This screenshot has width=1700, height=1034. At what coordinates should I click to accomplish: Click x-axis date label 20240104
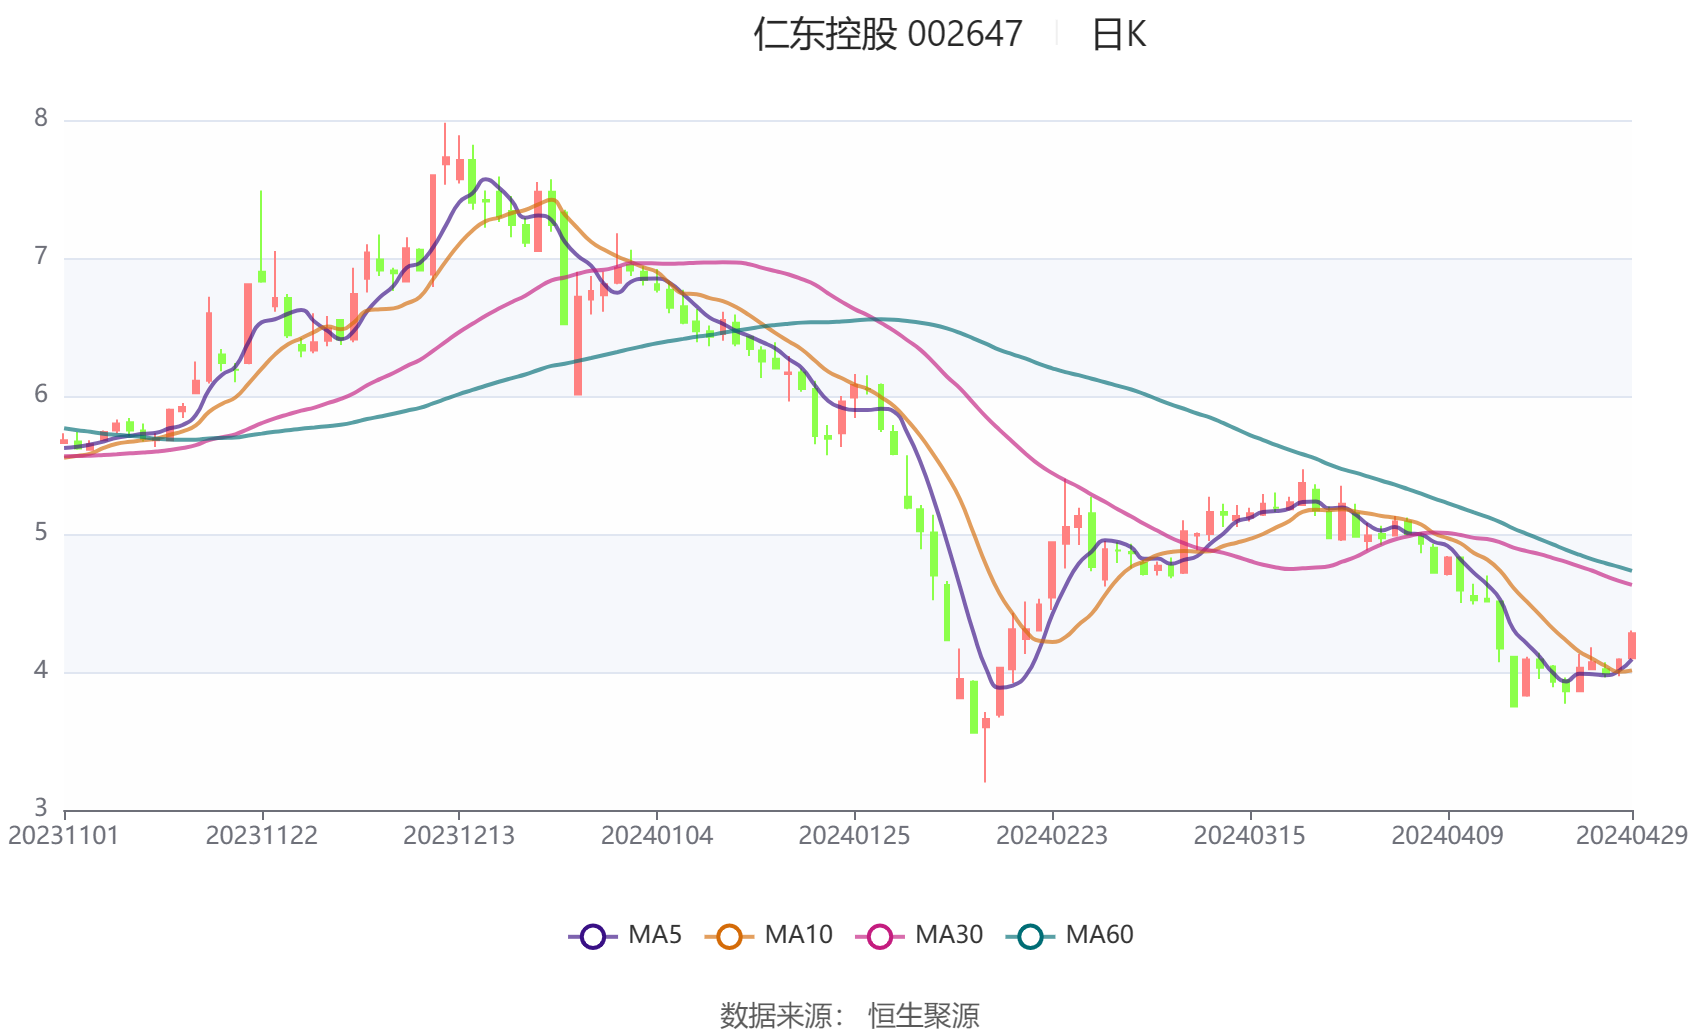(x=657, y=835)
